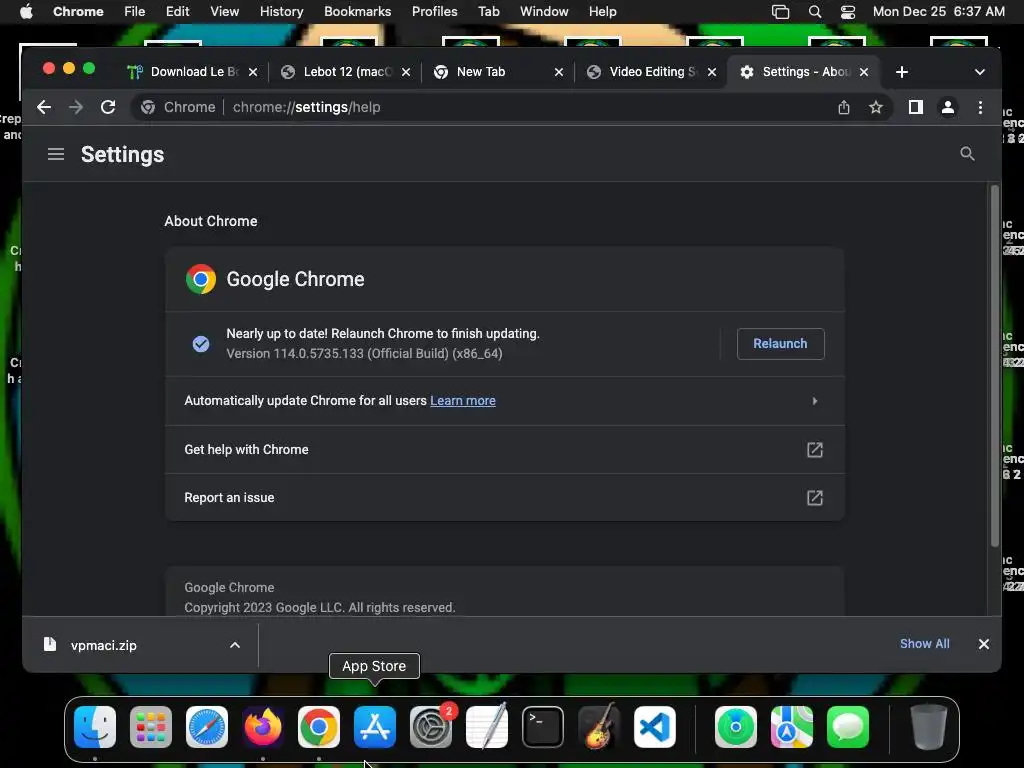Open the Bookmarks menu
Image resolution: width=1024 pixels, height=768 pixels.
[x=357, y=11]
